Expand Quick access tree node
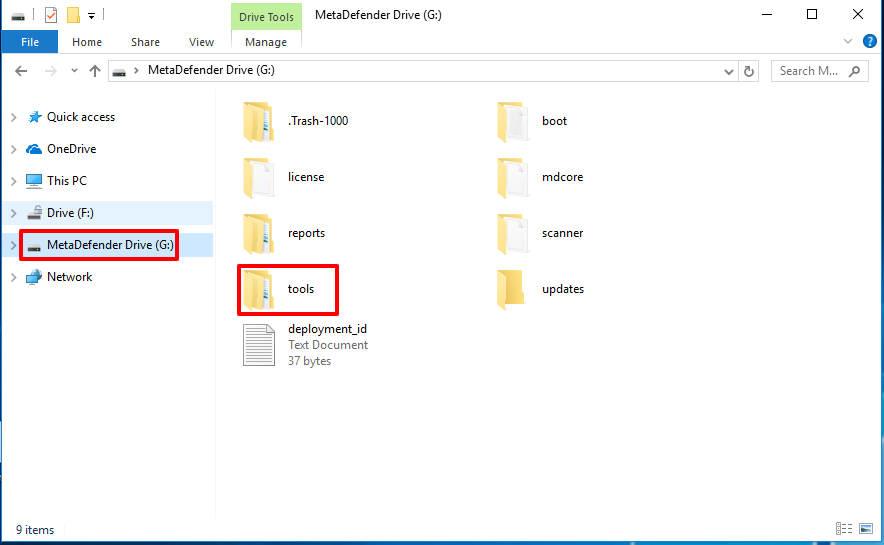 coord(14,117)
